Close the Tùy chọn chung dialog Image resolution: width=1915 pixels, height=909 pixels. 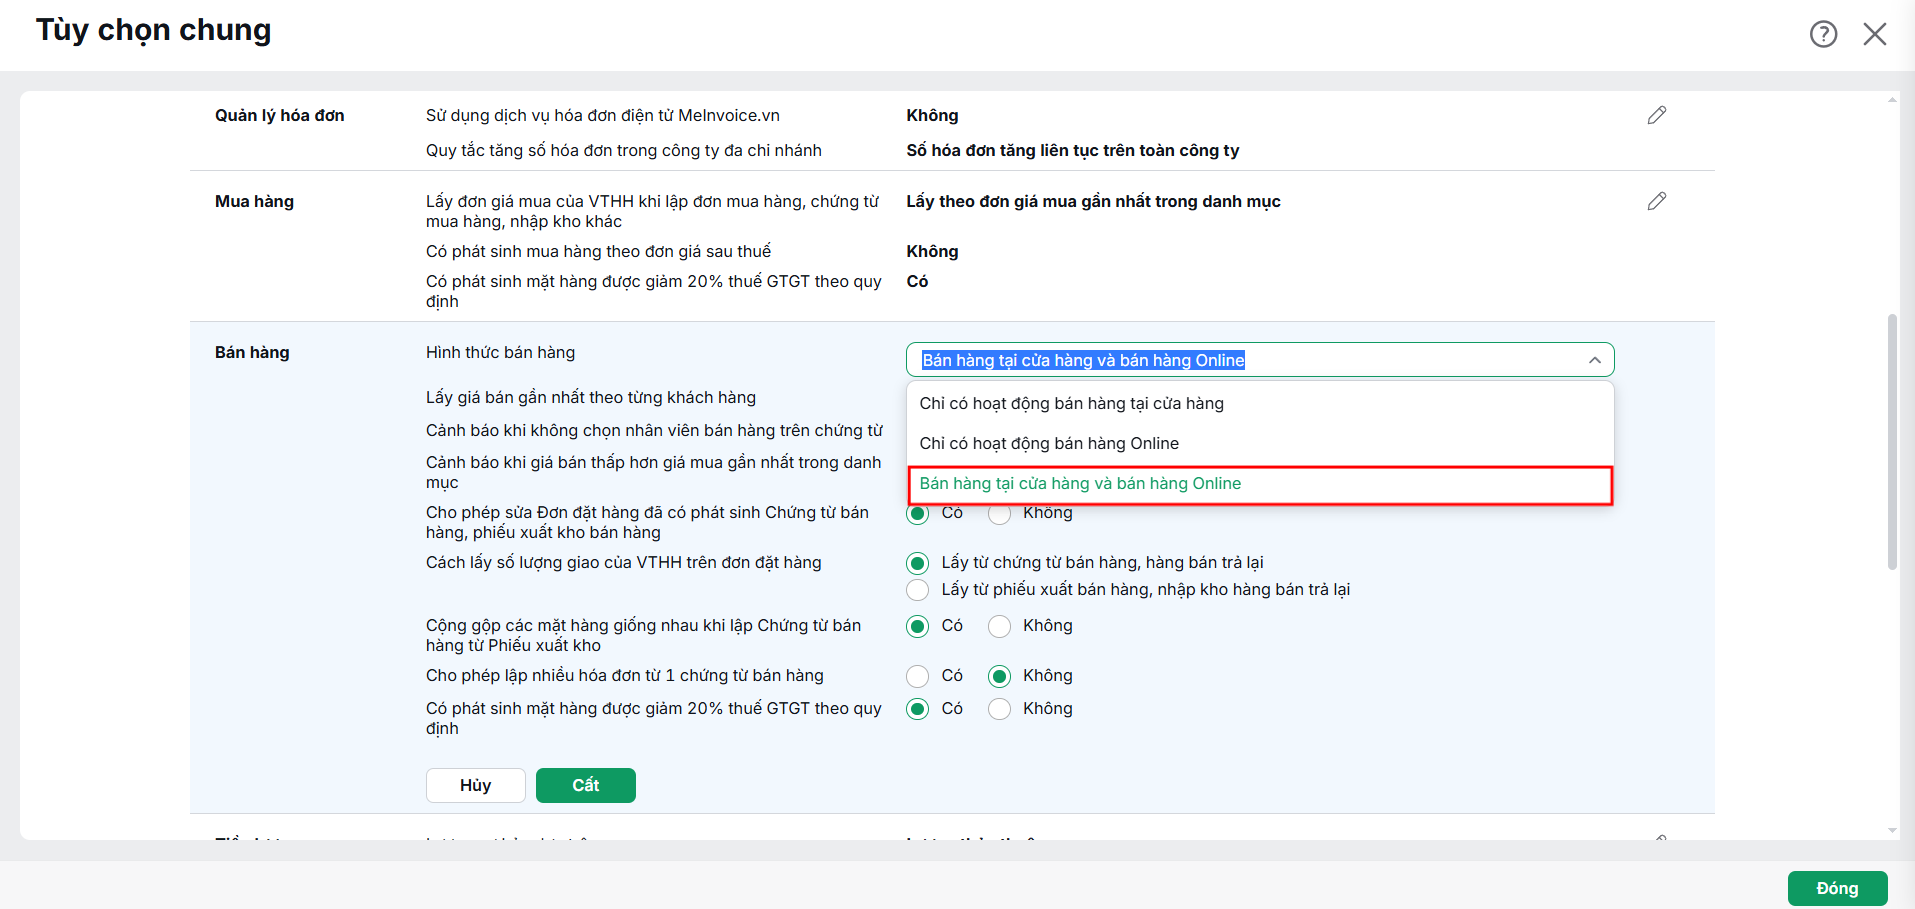tap(1875, 34)
